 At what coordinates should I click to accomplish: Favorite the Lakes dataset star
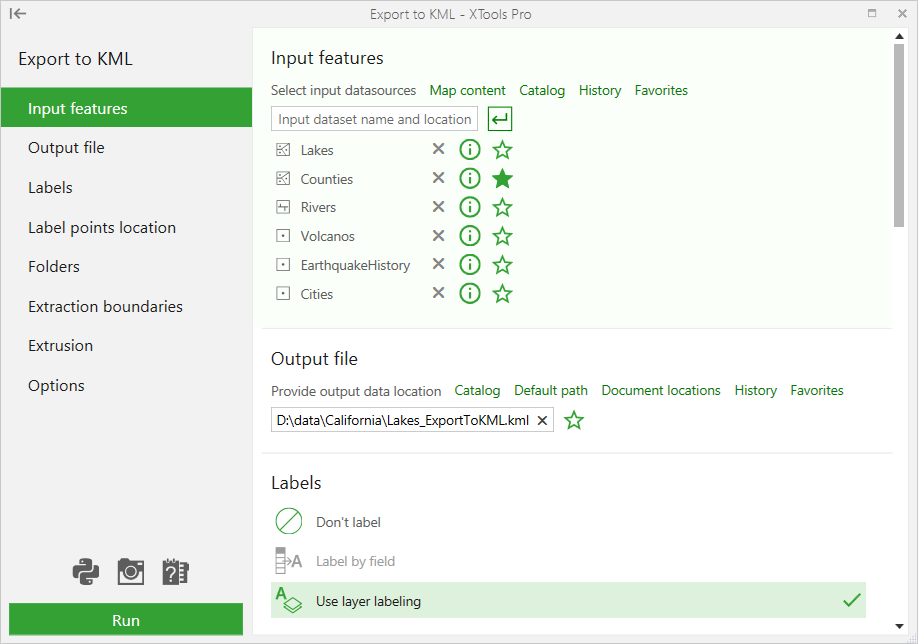(502, 149)
